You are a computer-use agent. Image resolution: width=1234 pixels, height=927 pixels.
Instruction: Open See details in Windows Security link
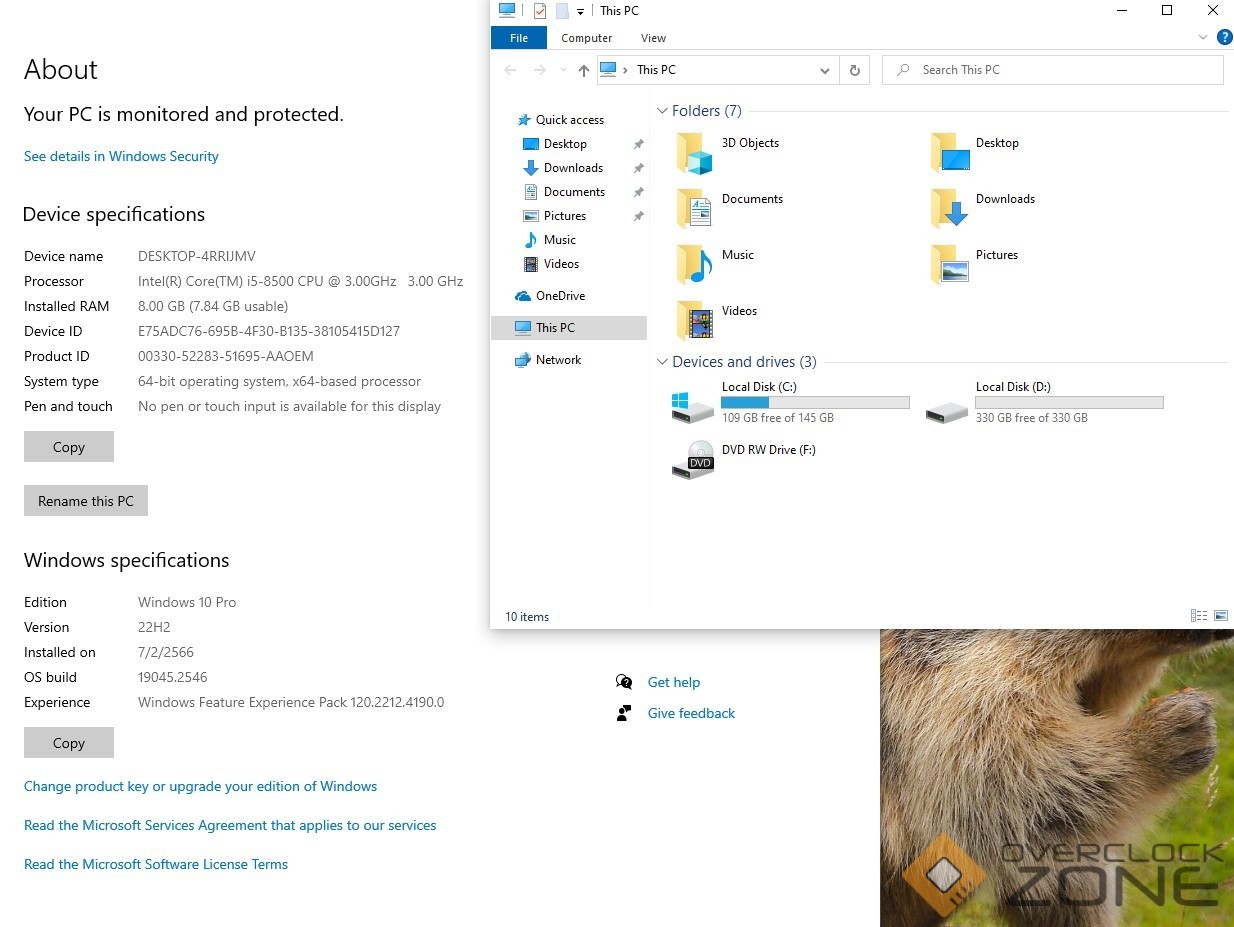point(121,156)
